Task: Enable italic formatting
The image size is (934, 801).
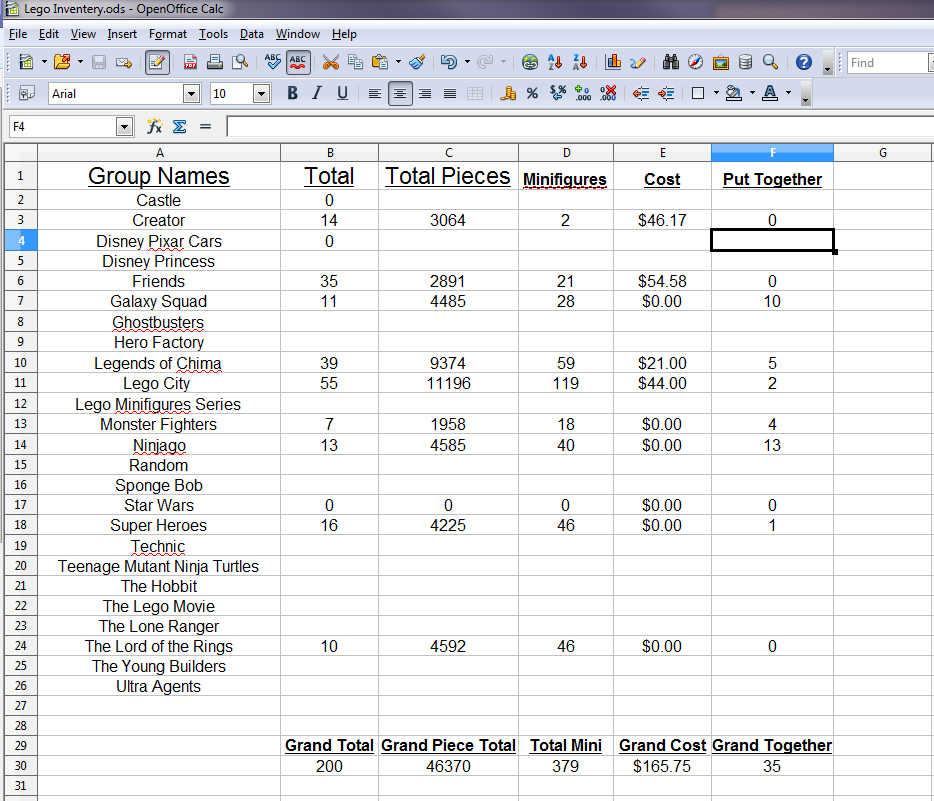Action: click(317, 93)
